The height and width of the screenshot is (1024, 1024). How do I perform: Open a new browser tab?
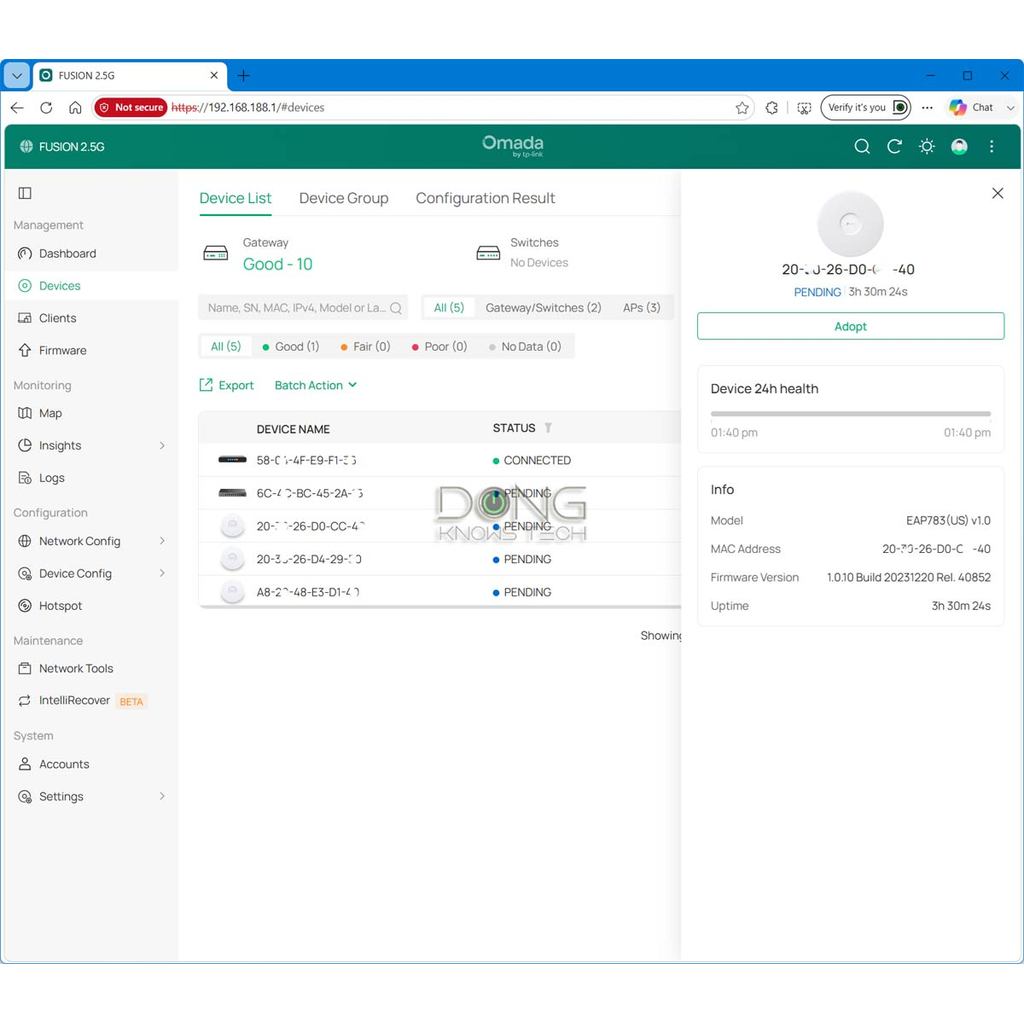point(244,76)
